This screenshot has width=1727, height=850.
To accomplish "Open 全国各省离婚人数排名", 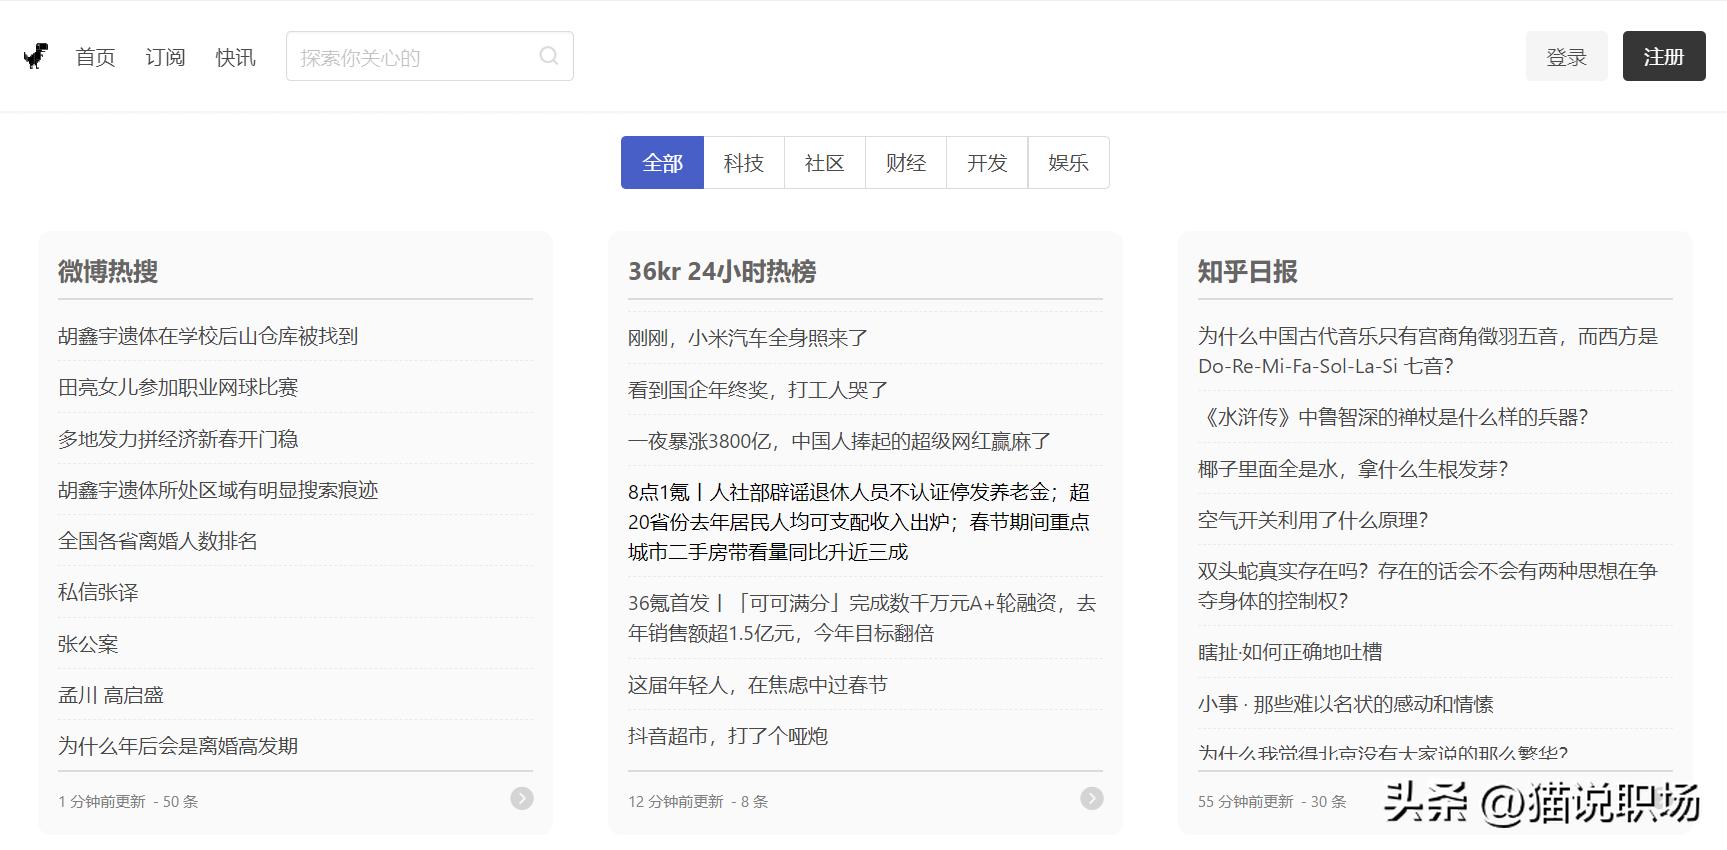I will 158,541.
